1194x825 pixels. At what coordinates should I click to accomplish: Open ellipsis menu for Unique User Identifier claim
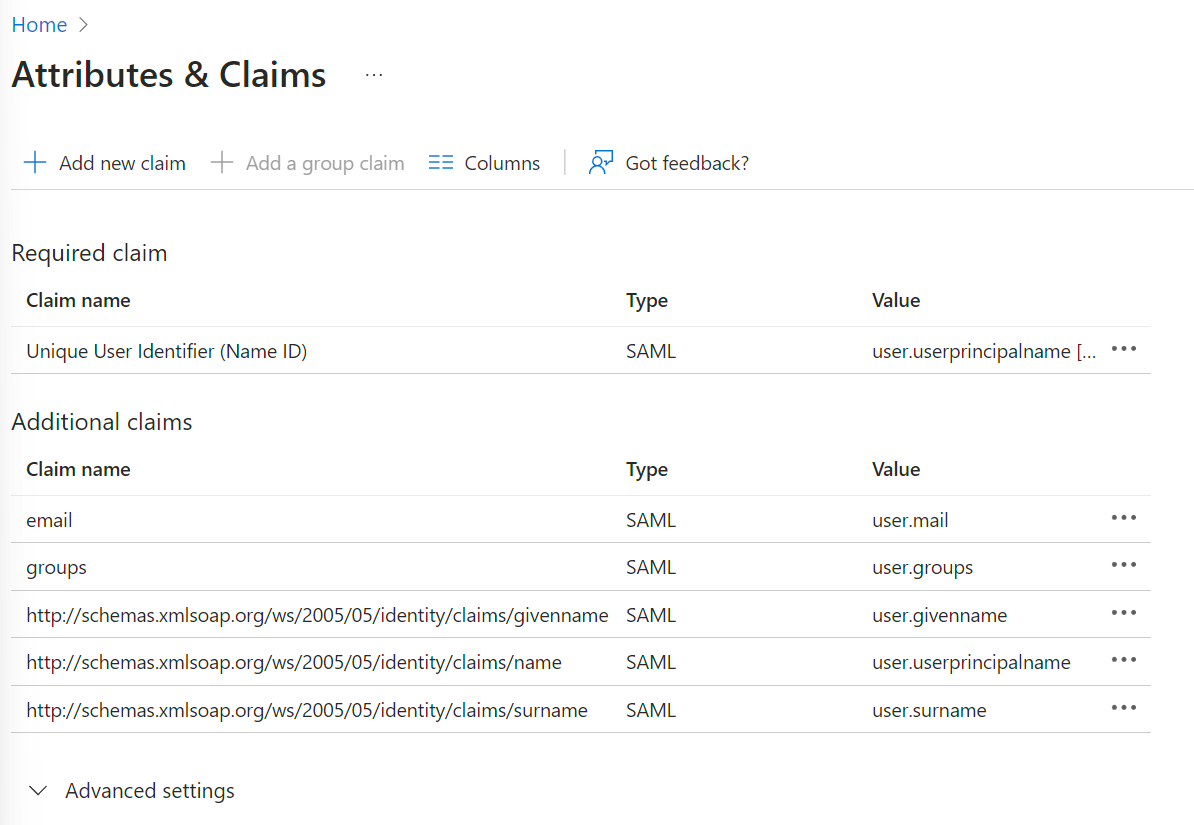(x=1124, y=350)
